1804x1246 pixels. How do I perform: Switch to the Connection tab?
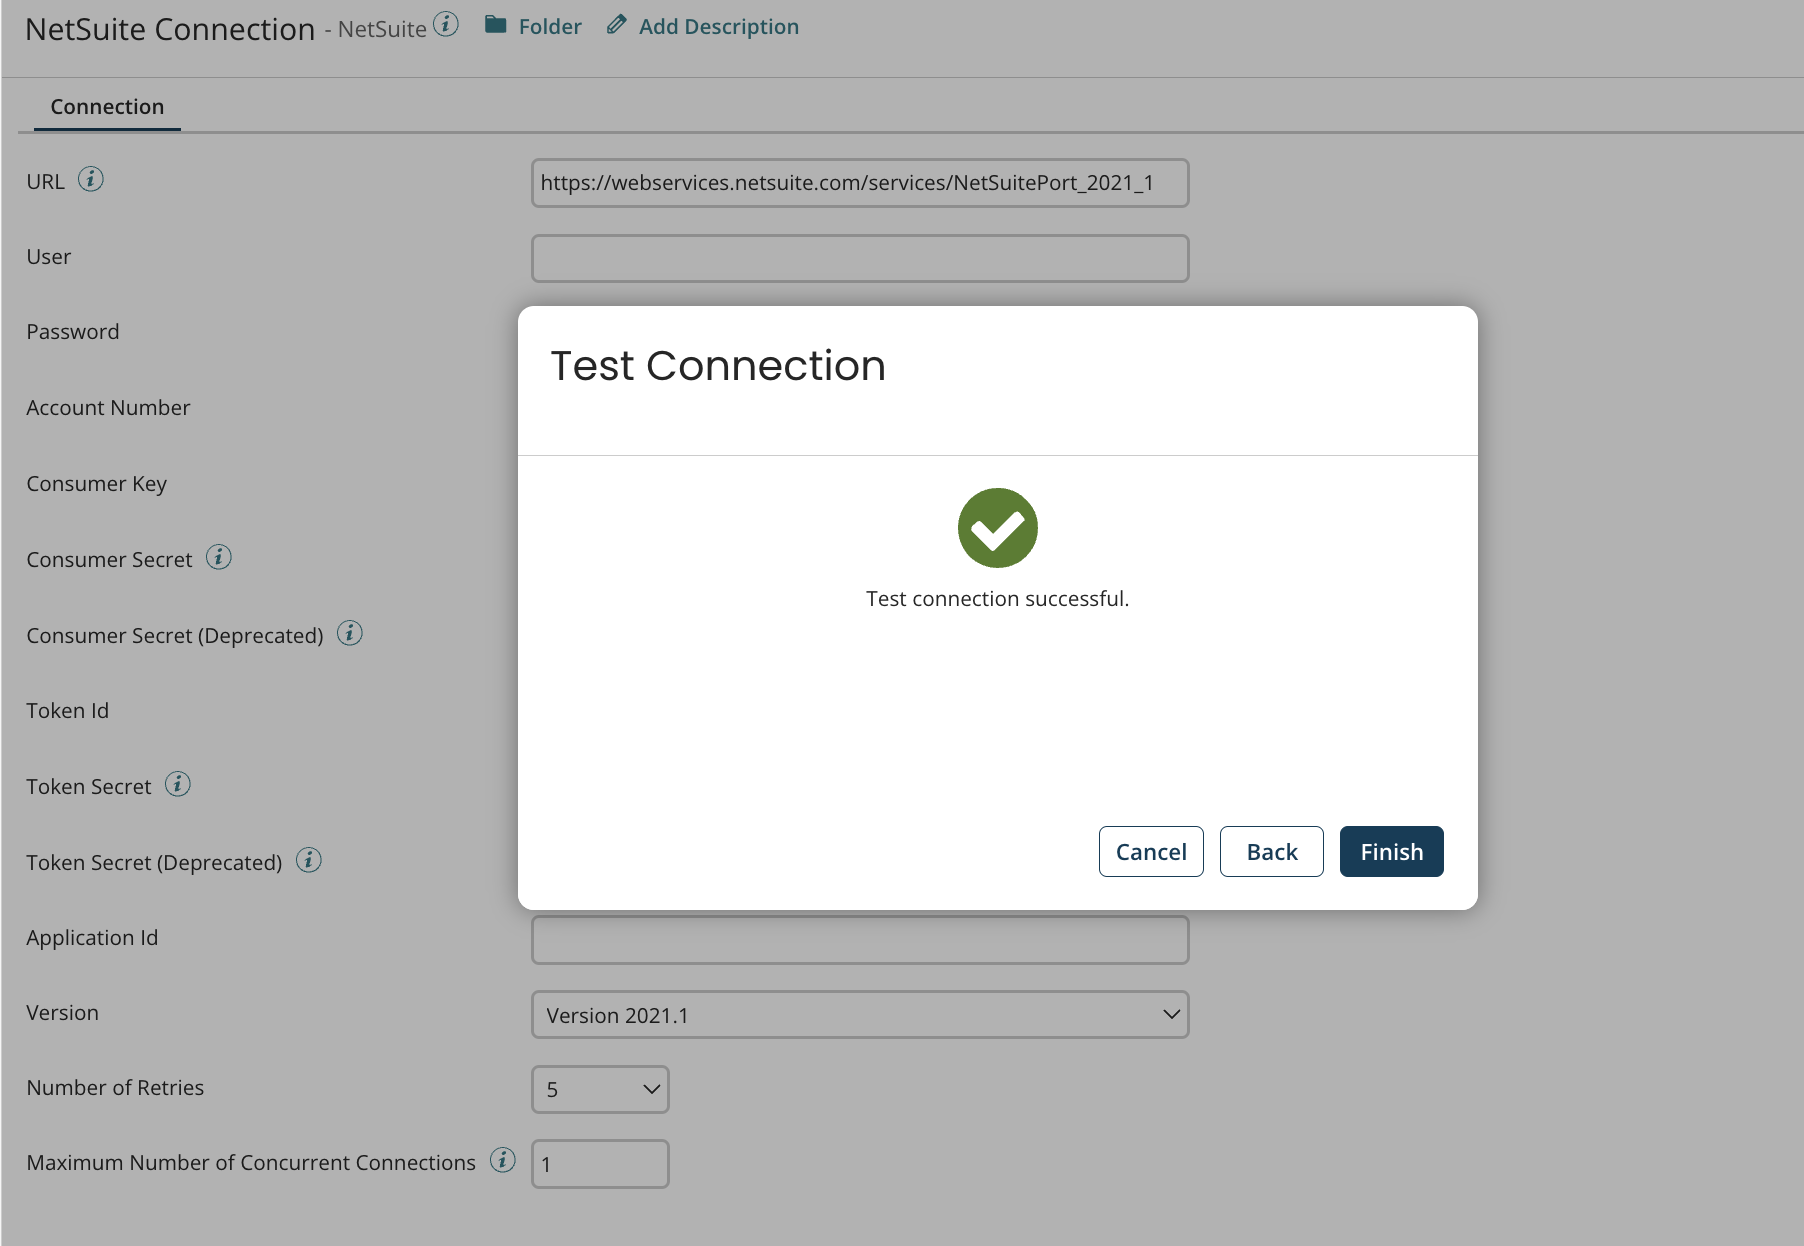click(x=107, y=106)
